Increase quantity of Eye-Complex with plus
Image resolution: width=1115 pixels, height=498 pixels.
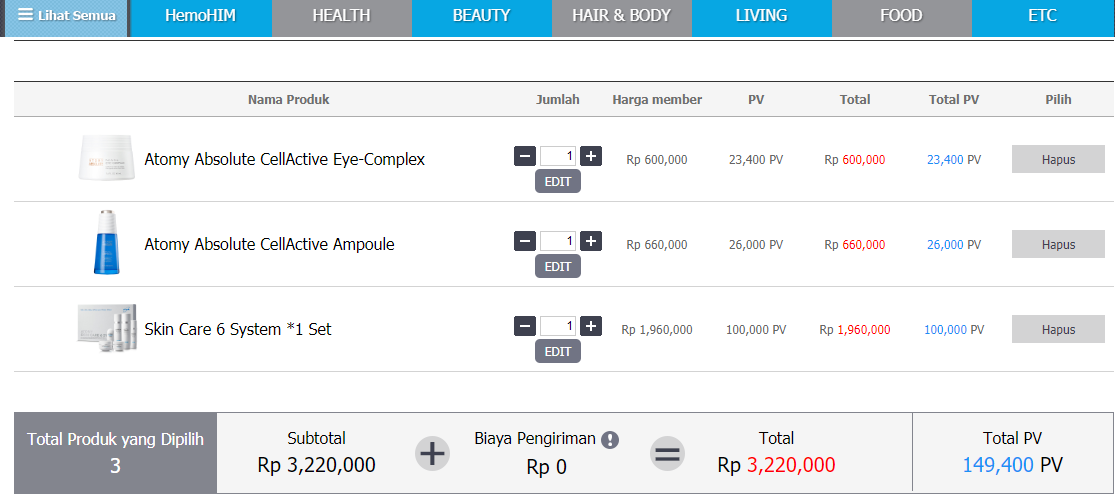click(591, 156)
